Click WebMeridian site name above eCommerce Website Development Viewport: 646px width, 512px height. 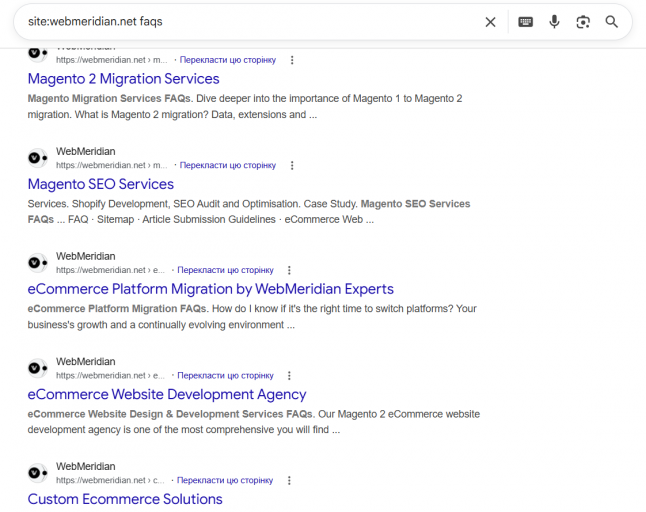pyautogui.click(x=86, y=362)
